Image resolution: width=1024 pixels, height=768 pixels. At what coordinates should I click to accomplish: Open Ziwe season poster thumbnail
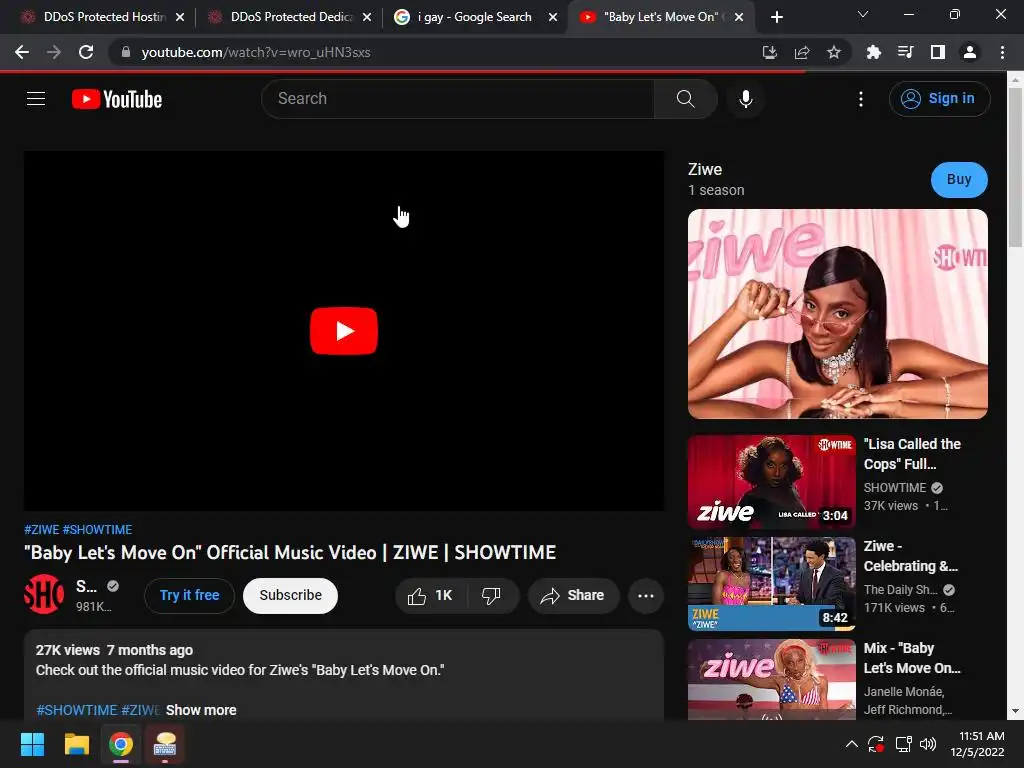837,313
